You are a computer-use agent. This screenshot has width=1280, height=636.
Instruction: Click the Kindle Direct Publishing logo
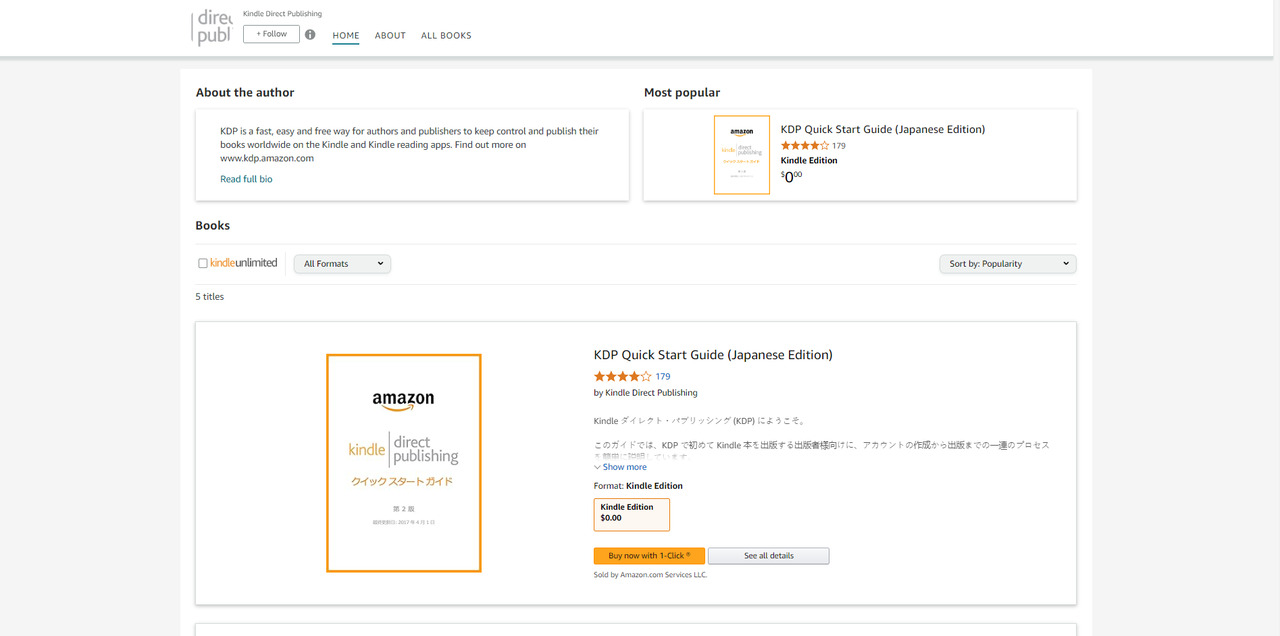point(212,28)
